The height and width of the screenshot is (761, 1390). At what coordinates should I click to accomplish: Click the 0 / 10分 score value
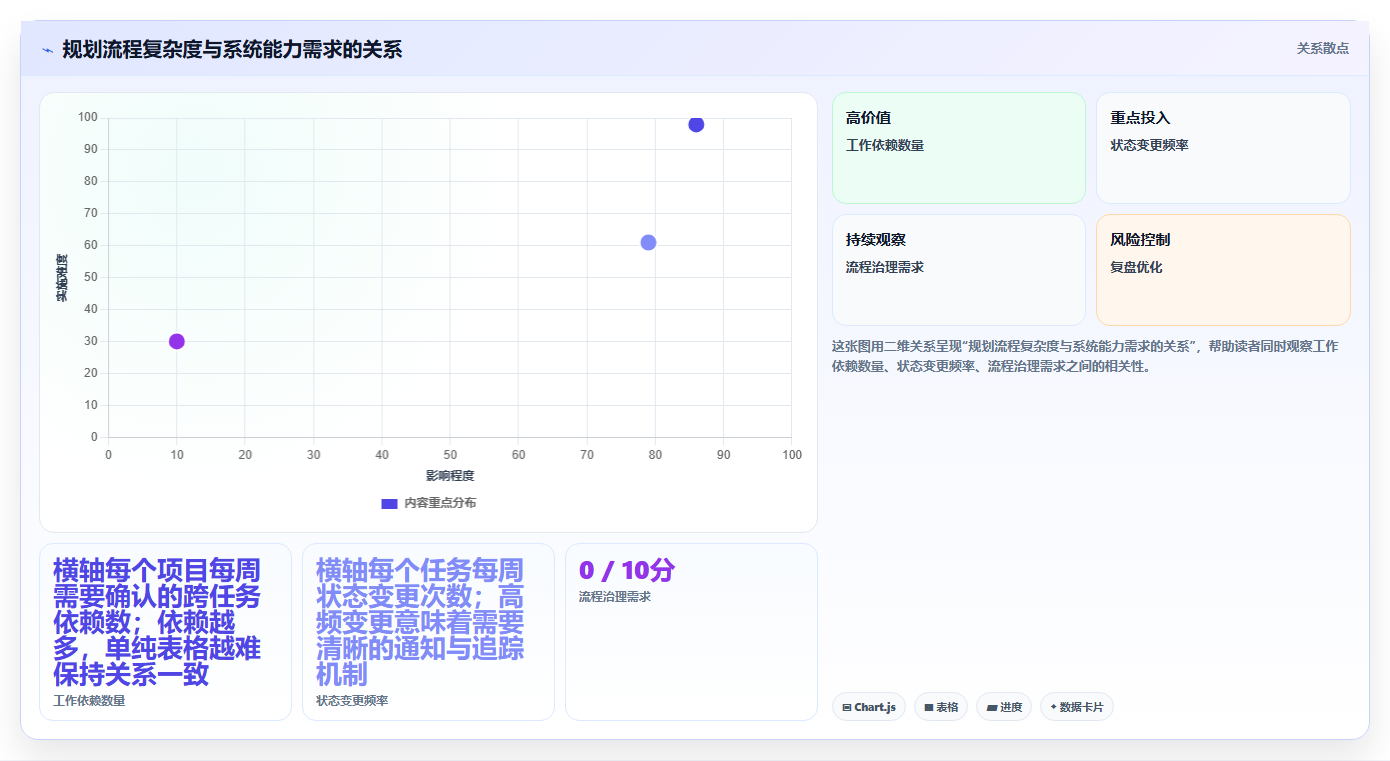(x=627, y=571)
